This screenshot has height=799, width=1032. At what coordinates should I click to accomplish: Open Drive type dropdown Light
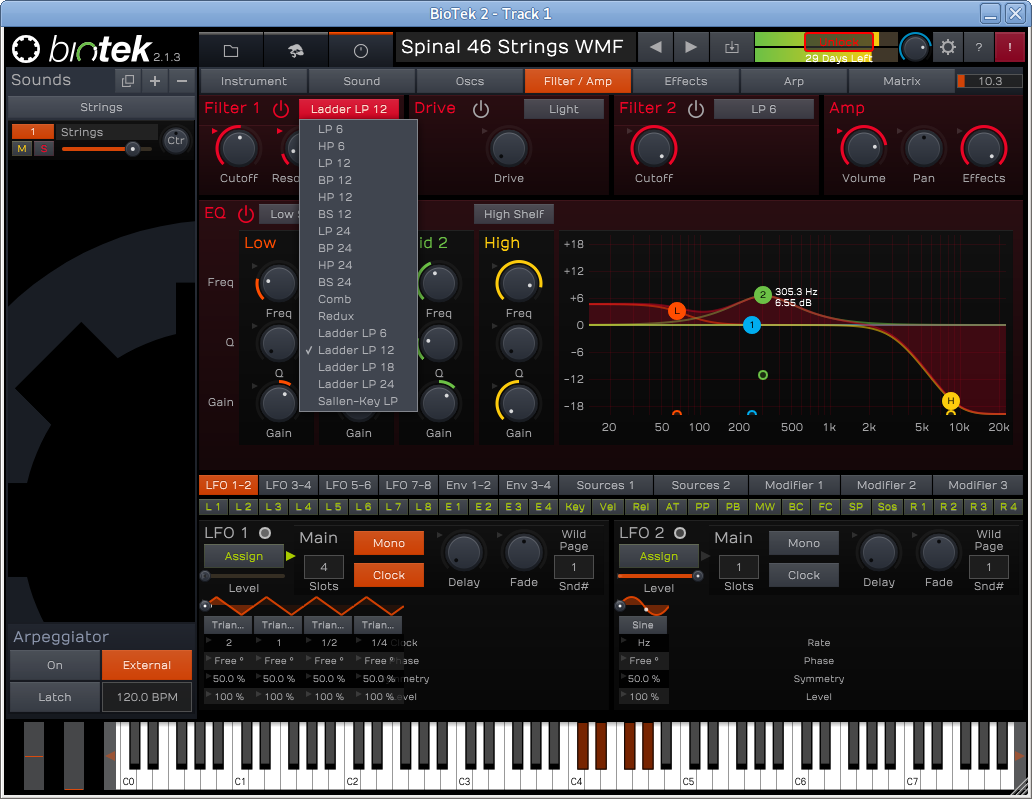click(x=563, y=109)
